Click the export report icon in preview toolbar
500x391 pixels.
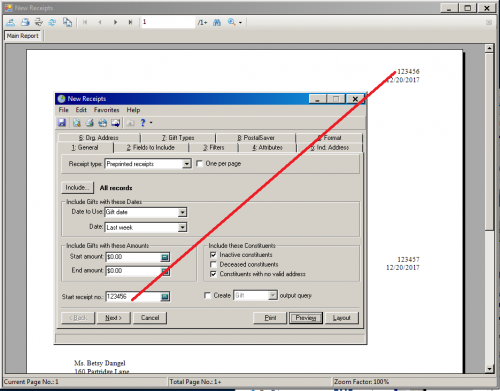pos(11,22)
